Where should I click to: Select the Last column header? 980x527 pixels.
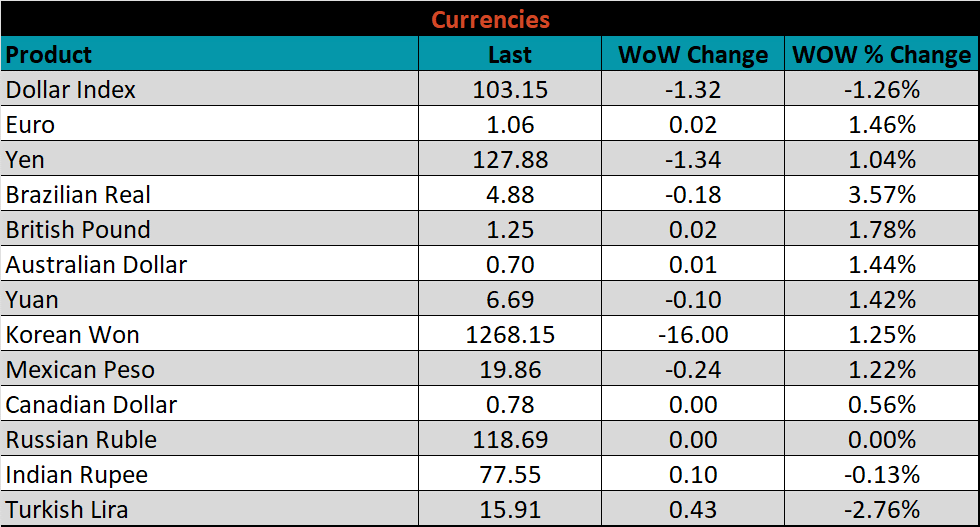click(x=510, y=54)
